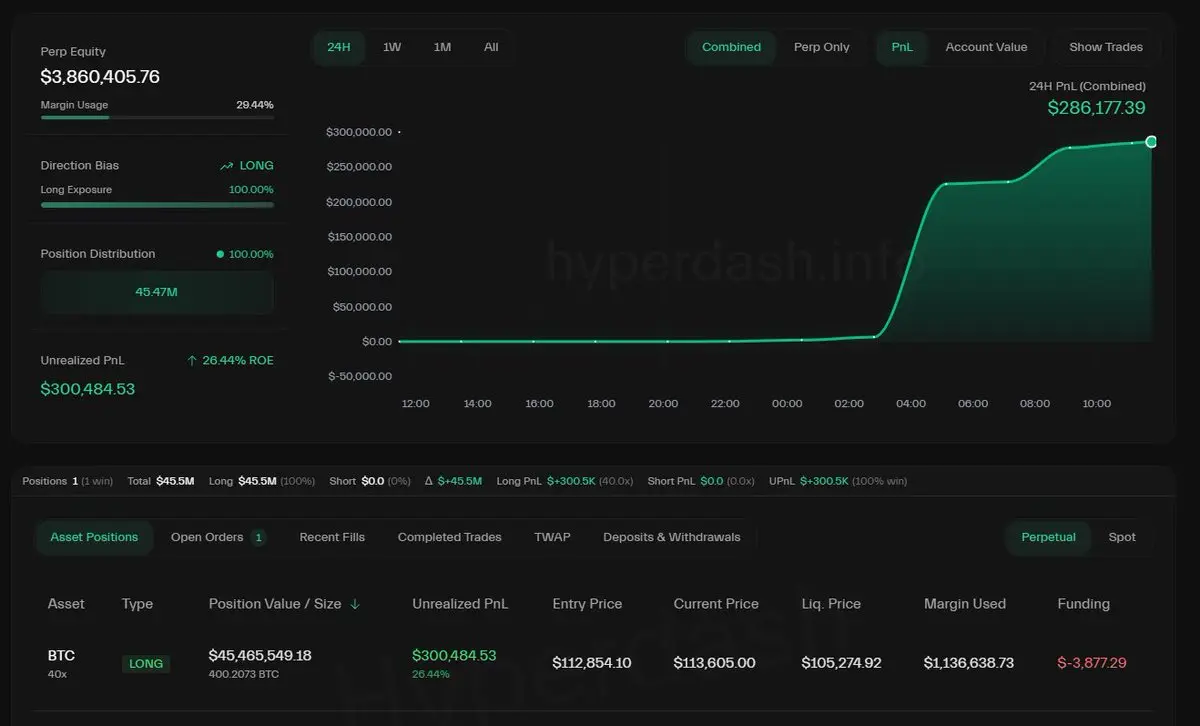Open the Completed Trades tab

450,537
